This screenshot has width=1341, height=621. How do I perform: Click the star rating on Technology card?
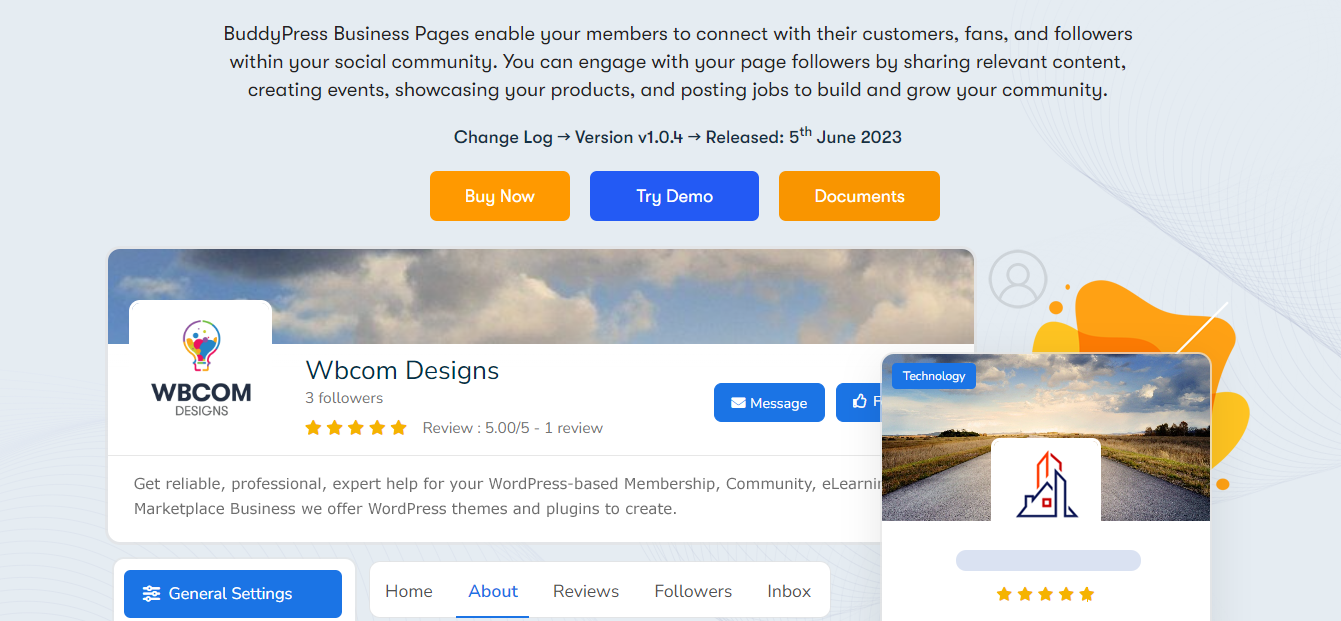tap(1045, 594)
